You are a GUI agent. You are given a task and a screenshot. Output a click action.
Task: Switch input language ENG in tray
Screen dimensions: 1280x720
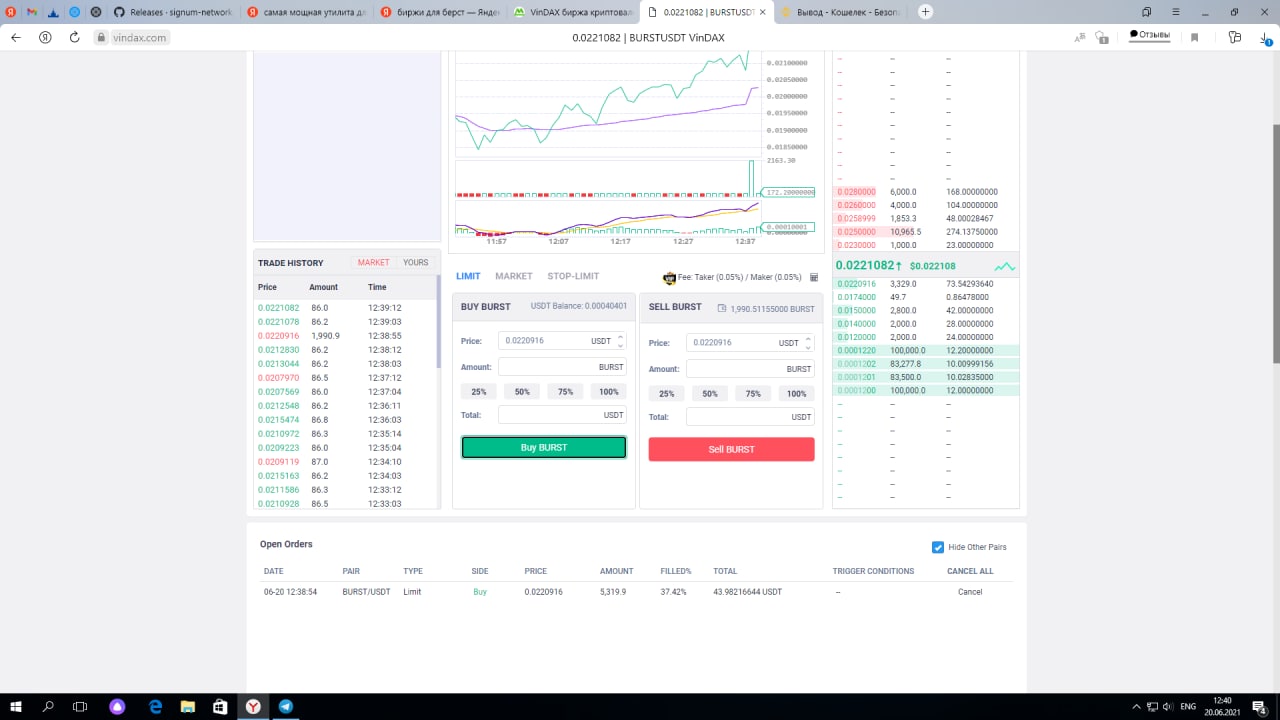tap(1189, 706)
